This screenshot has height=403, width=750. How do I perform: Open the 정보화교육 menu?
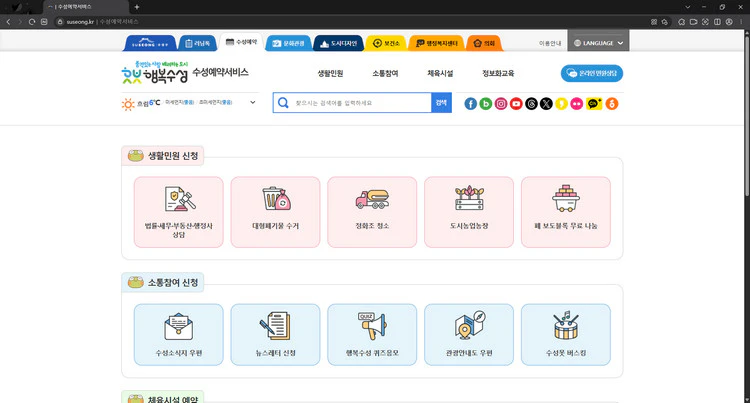click(498, 73)
